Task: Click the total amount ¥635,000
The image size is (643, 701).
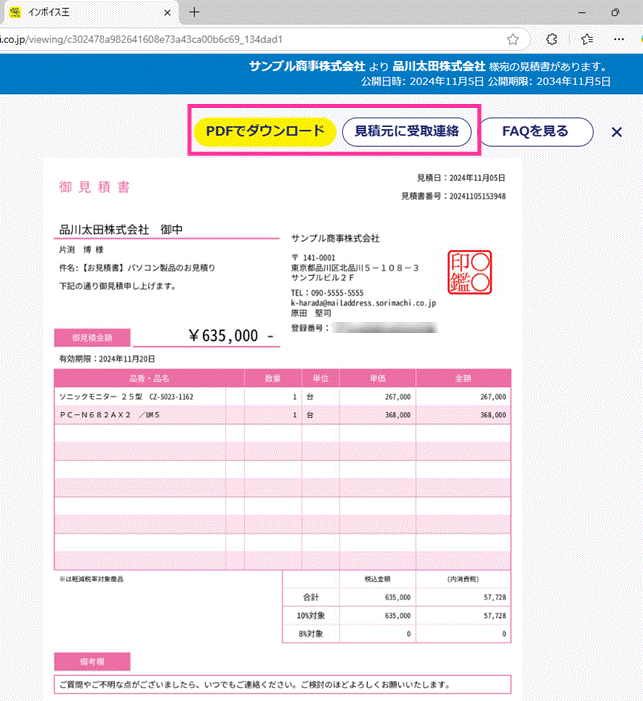Action: [231, 335]
